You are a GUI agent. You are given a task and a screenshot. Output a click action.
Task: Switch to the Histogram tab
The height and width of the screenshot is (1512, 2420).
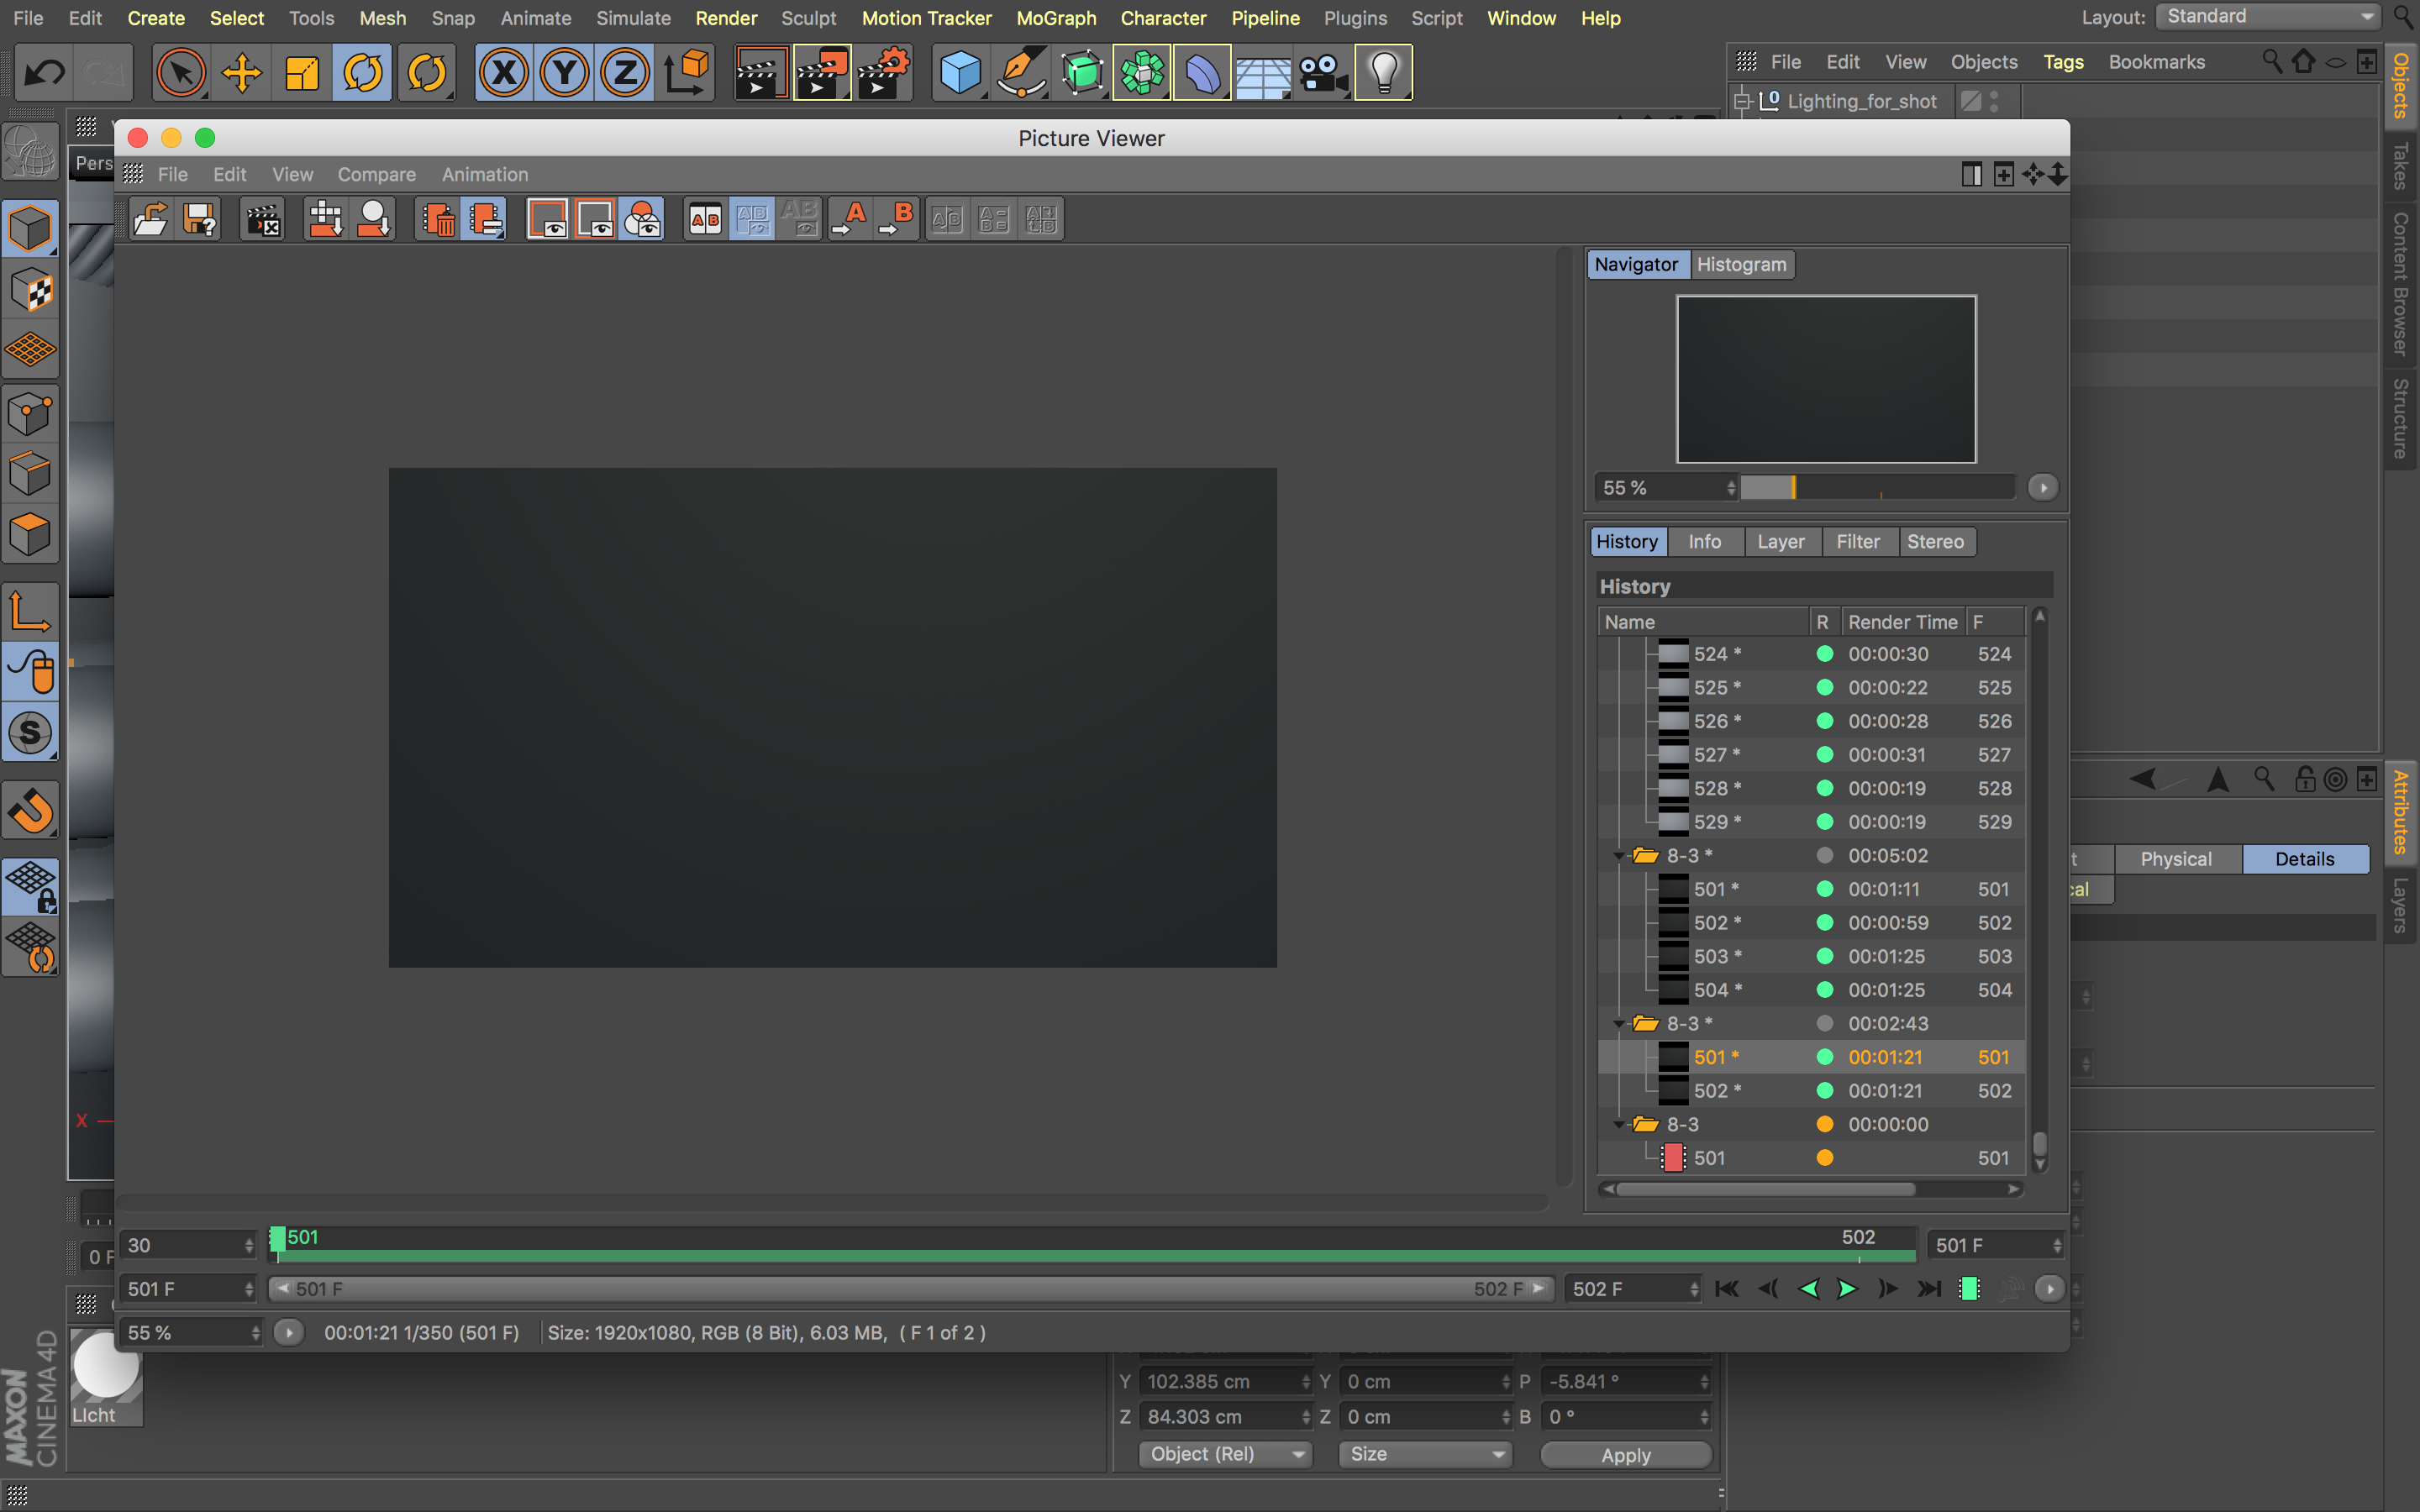click(x=1741, y=264)
